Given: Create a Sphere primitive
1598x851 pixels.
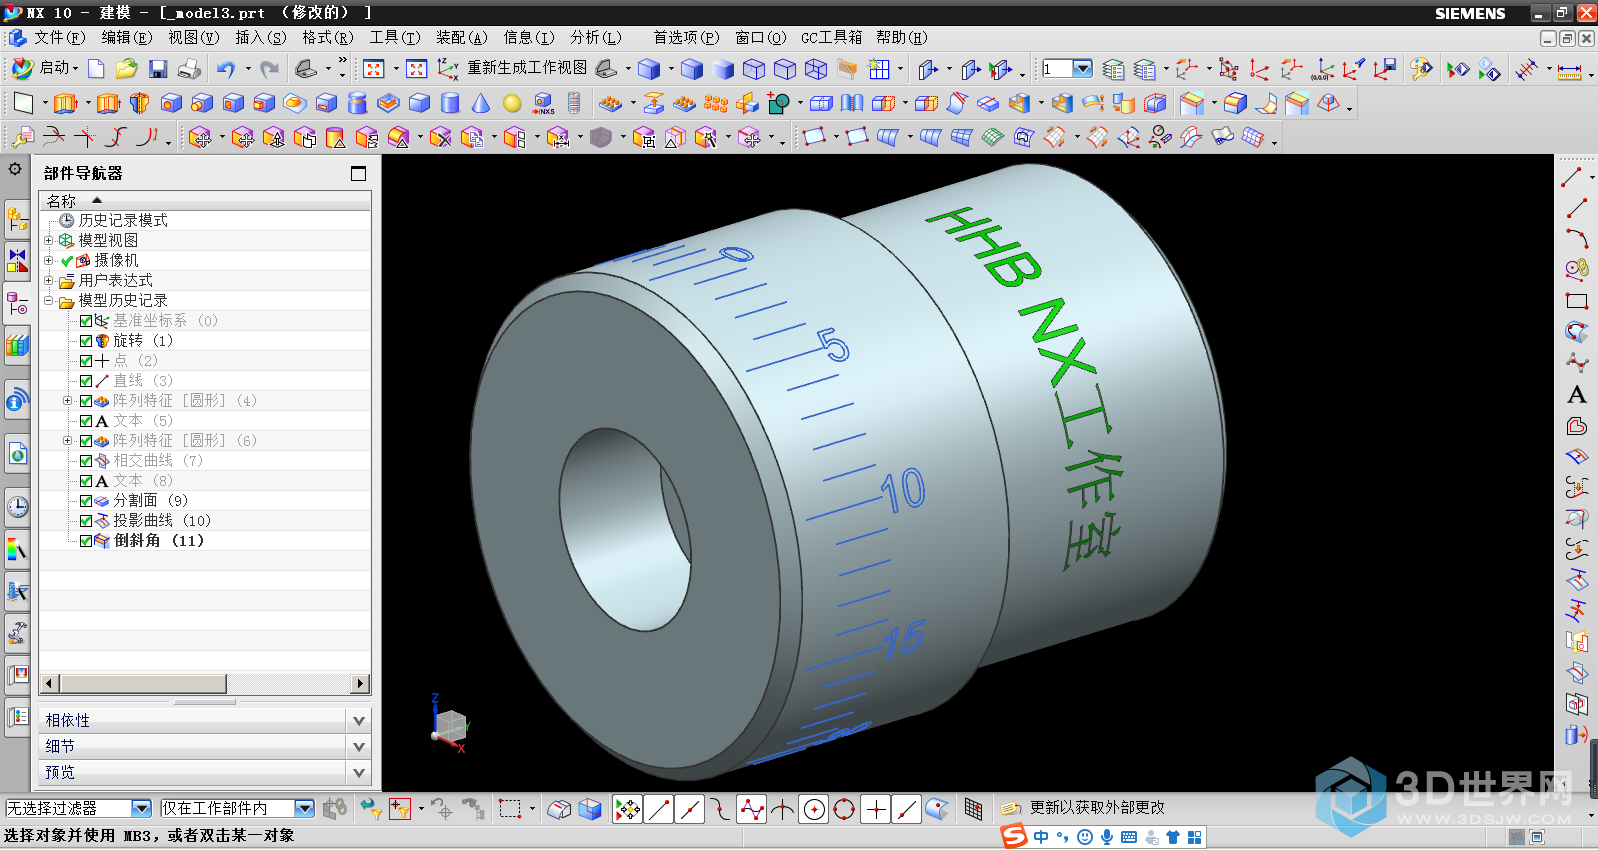Looking at the screenshot, I should [512, 103].
